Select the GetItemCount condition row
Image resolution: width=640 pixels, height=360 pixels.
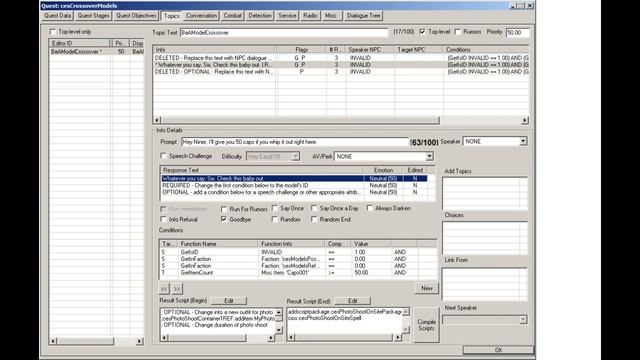click(298, 273)
